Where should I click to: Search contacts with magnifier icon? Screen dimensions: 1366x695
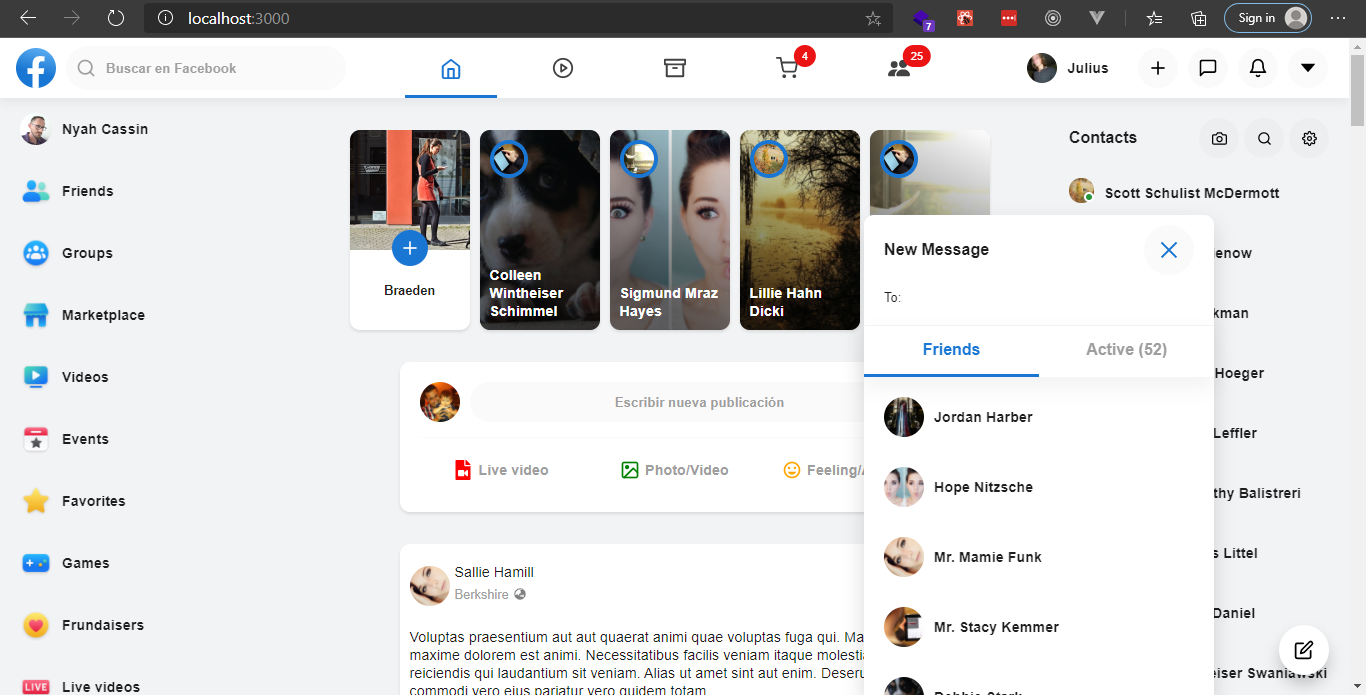coord(1264,139)
